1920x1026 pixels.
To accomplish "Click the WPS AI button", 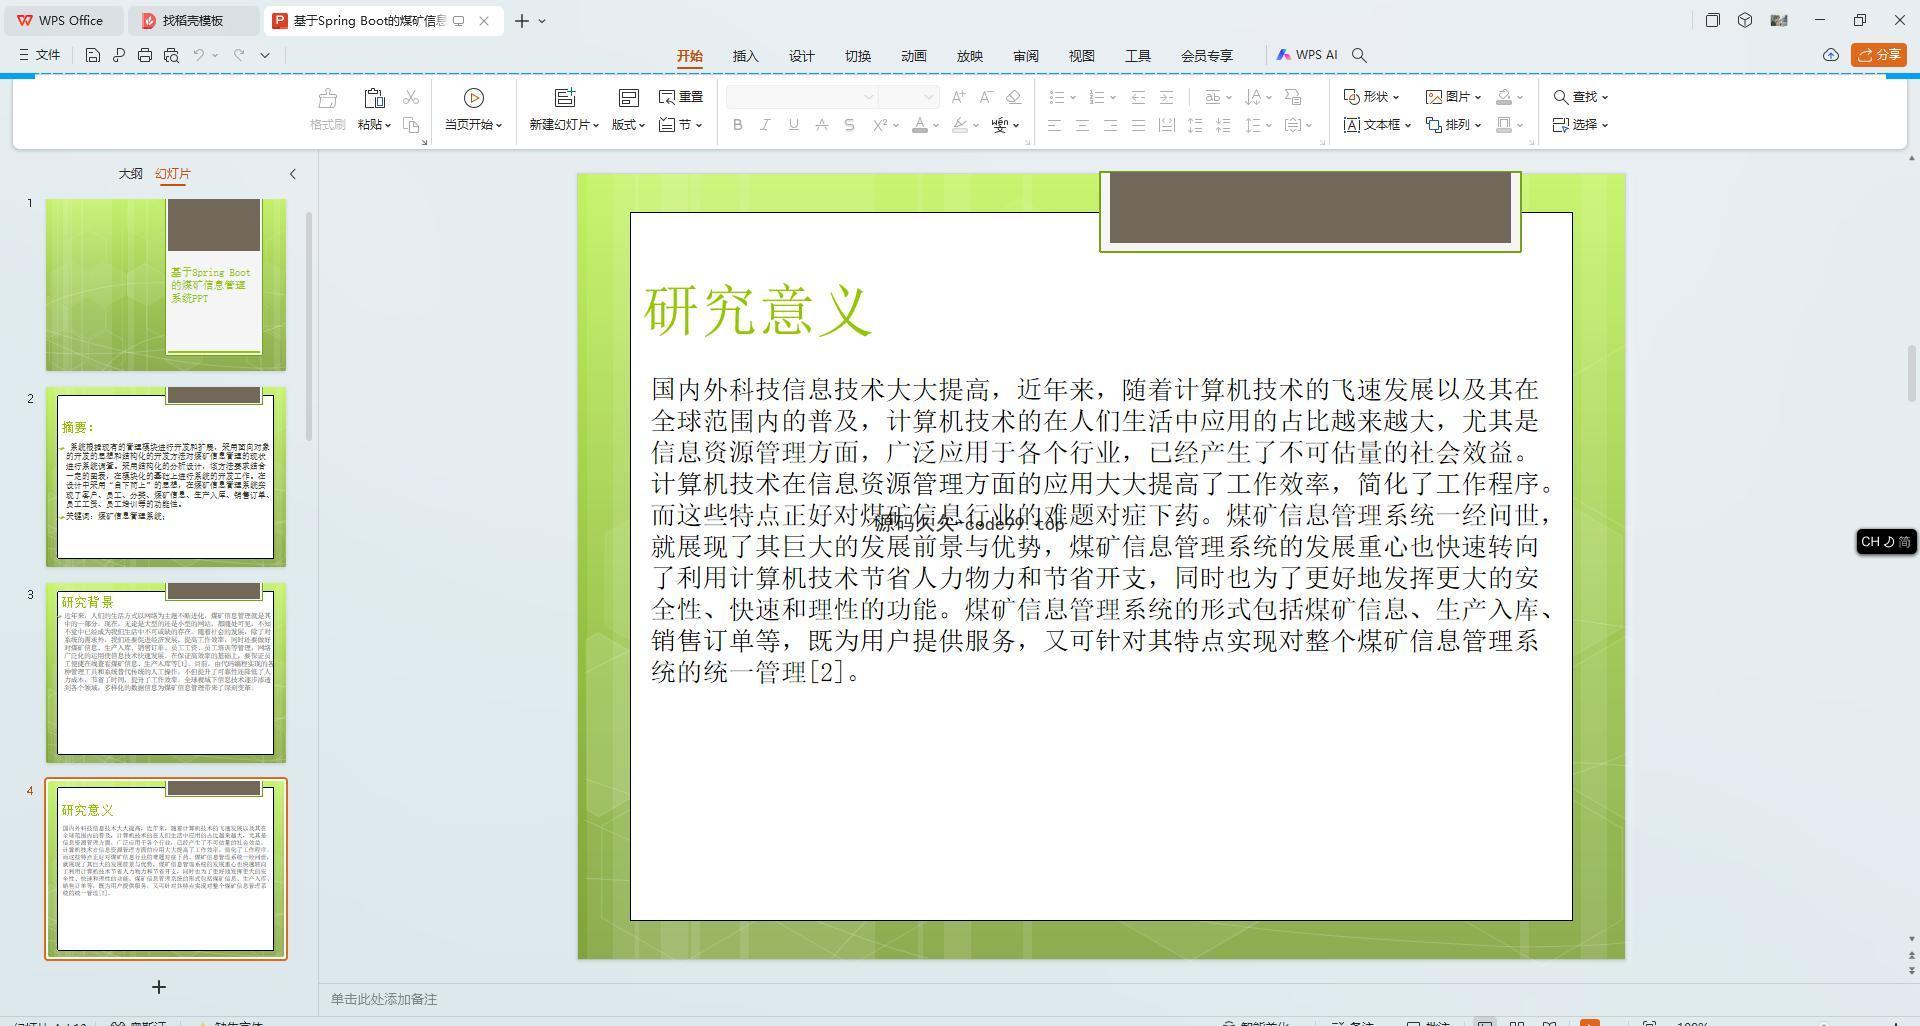I will (1307, 55).
